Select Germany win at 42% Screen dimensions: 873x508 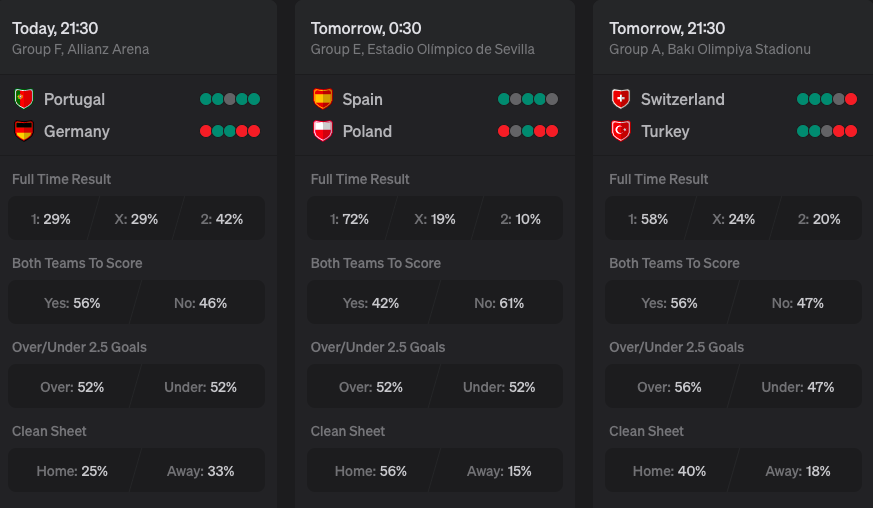coord(222,219)
